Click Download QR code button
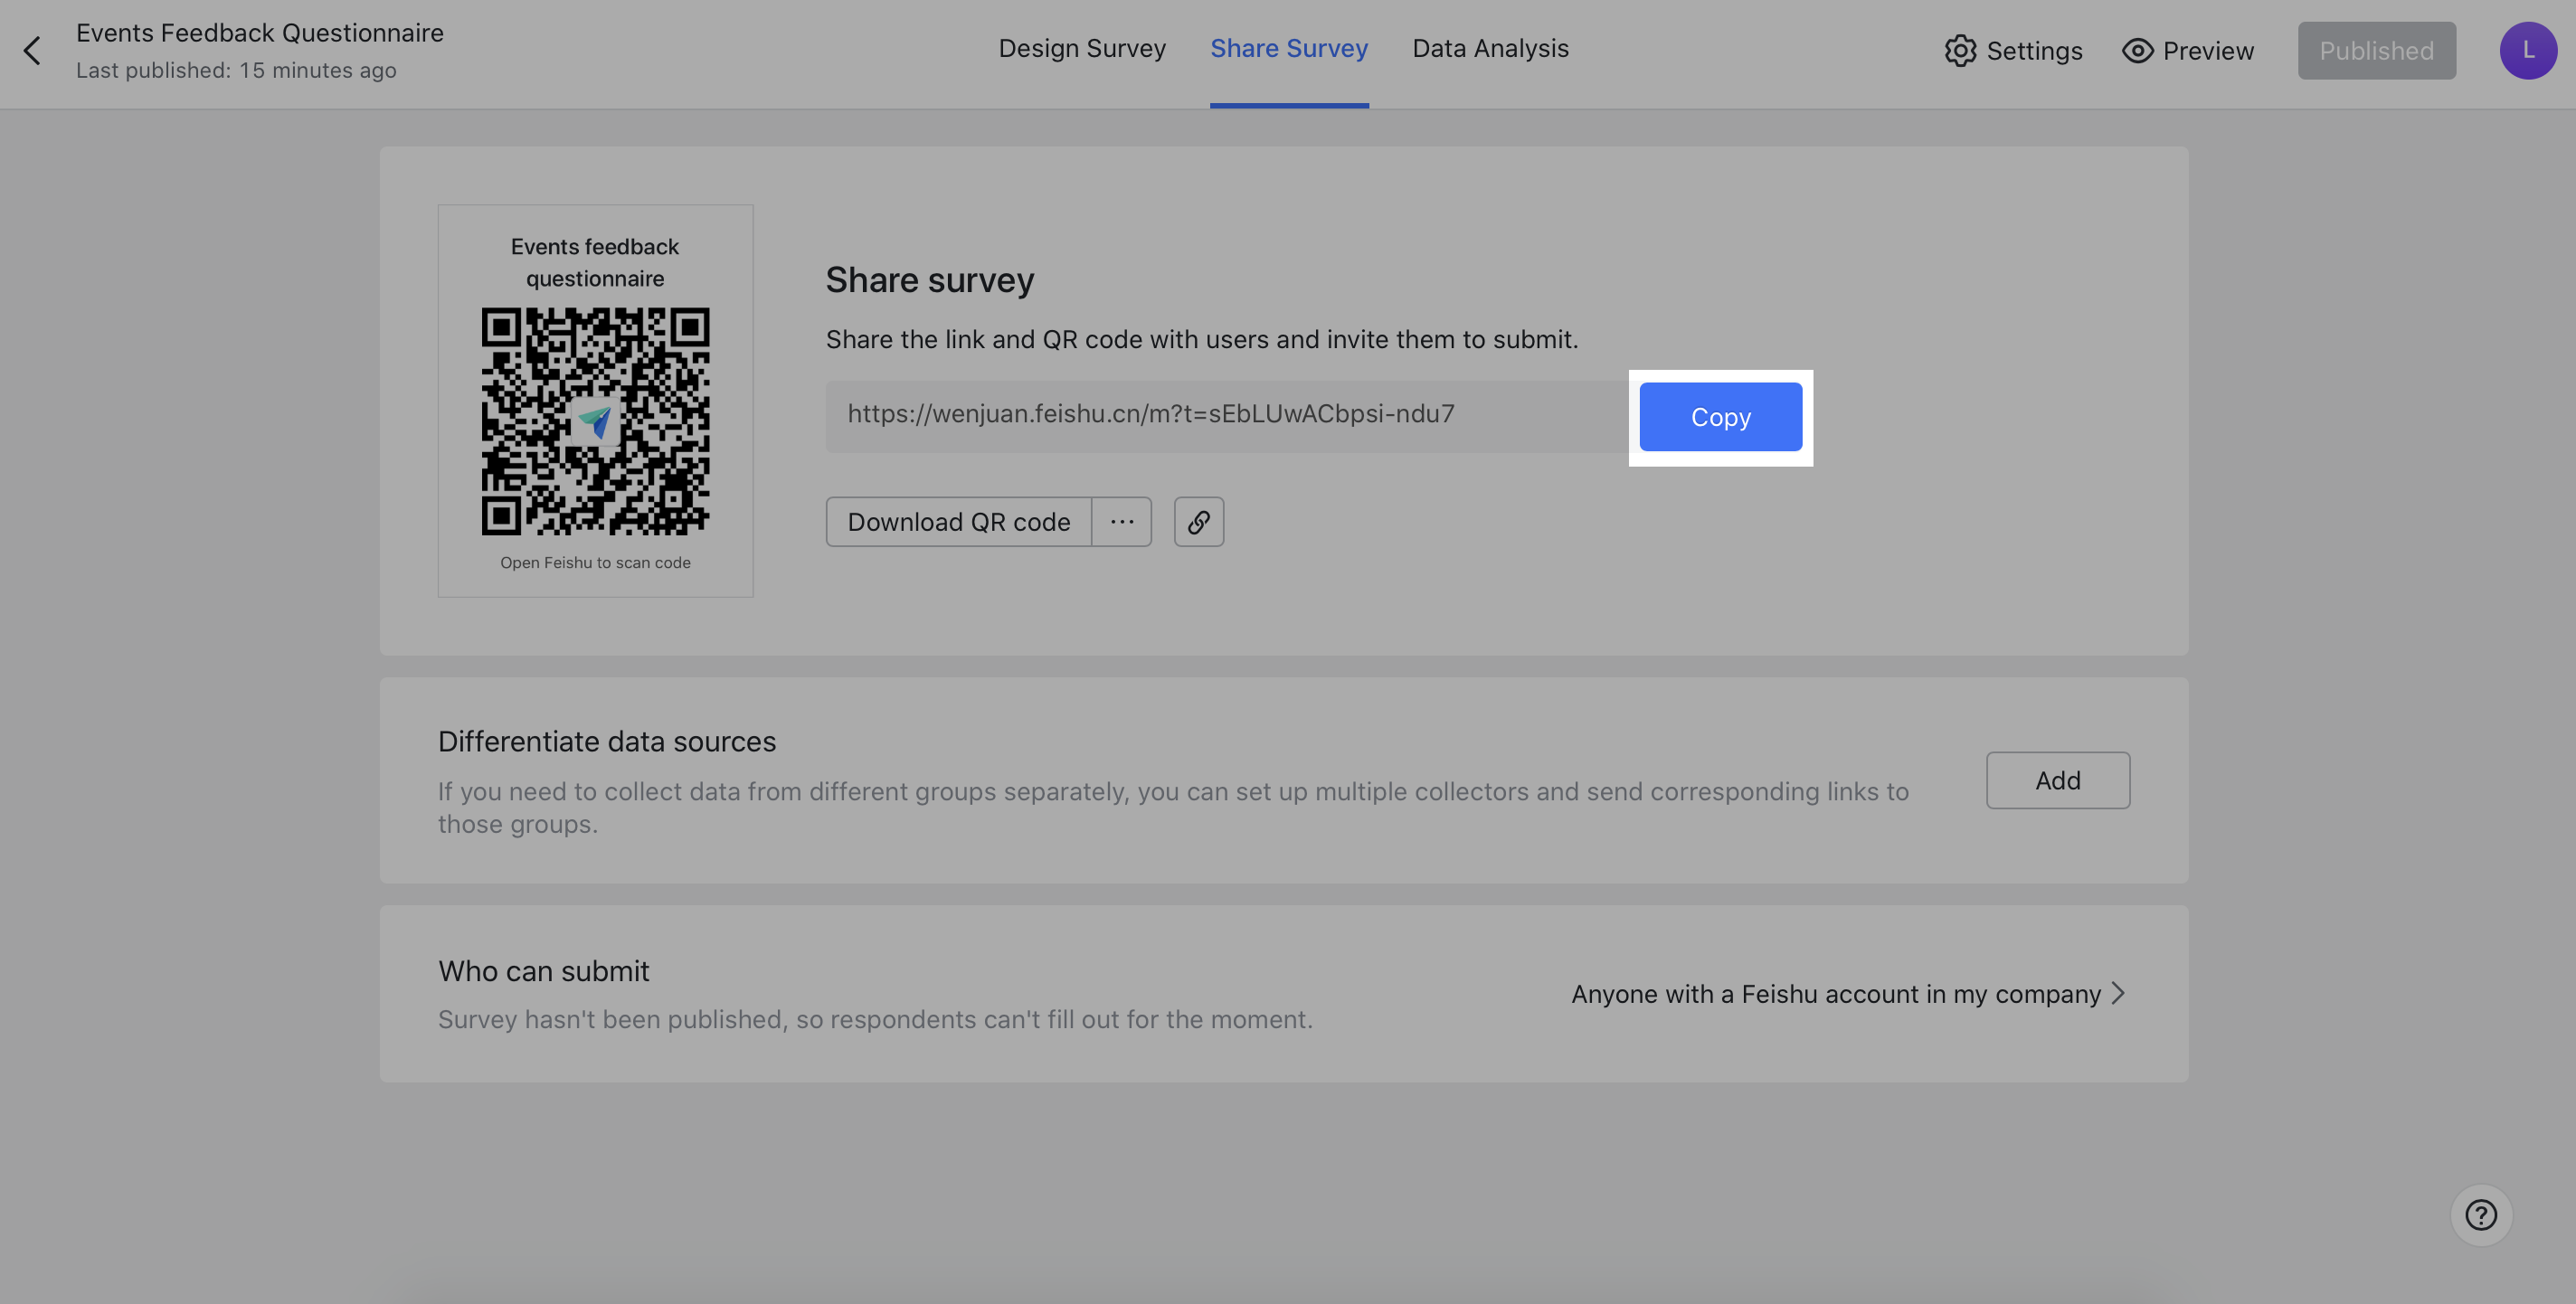The image size is (2576, 1304). coord(958,522)
